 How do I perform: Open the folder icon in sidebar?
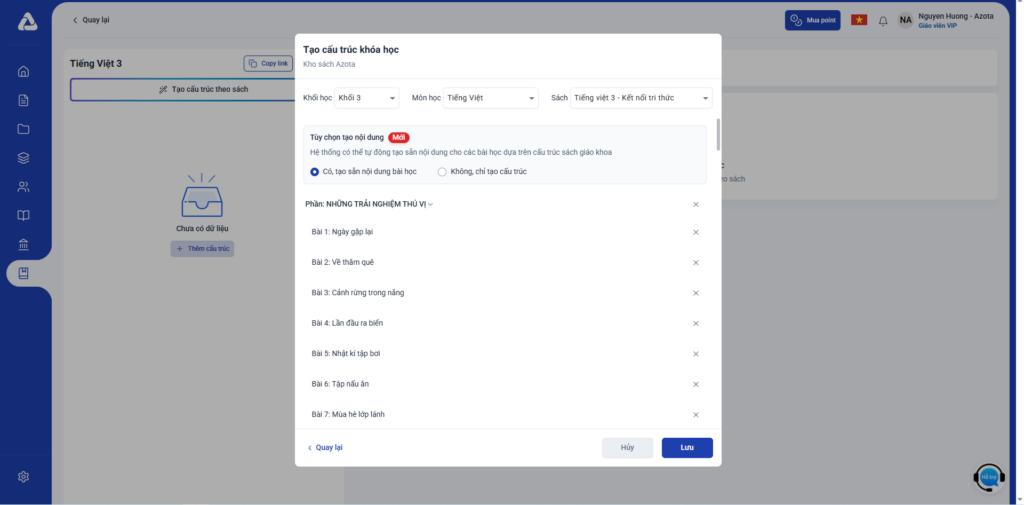click(24, 129)
